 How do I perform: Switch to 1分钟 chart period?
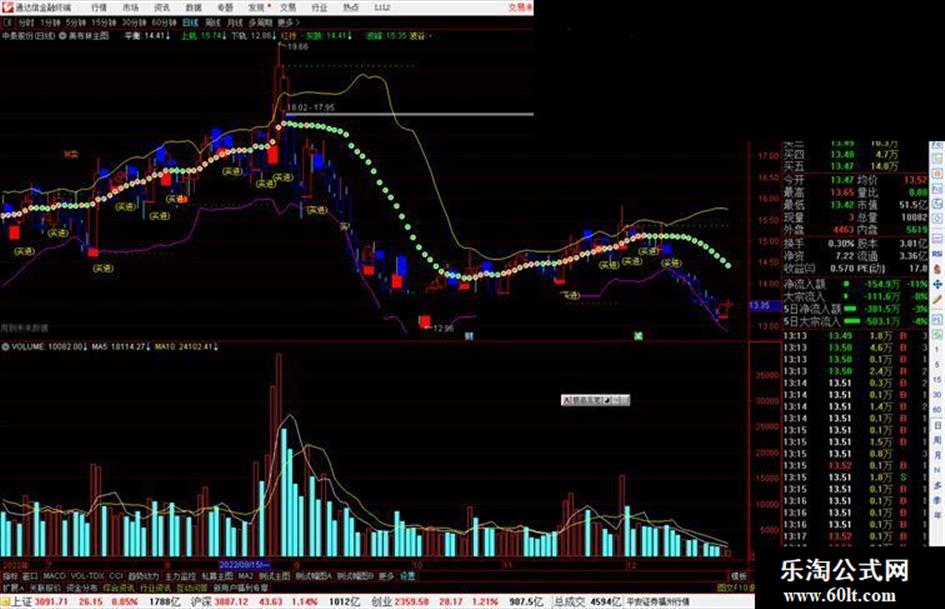[50, 22]
